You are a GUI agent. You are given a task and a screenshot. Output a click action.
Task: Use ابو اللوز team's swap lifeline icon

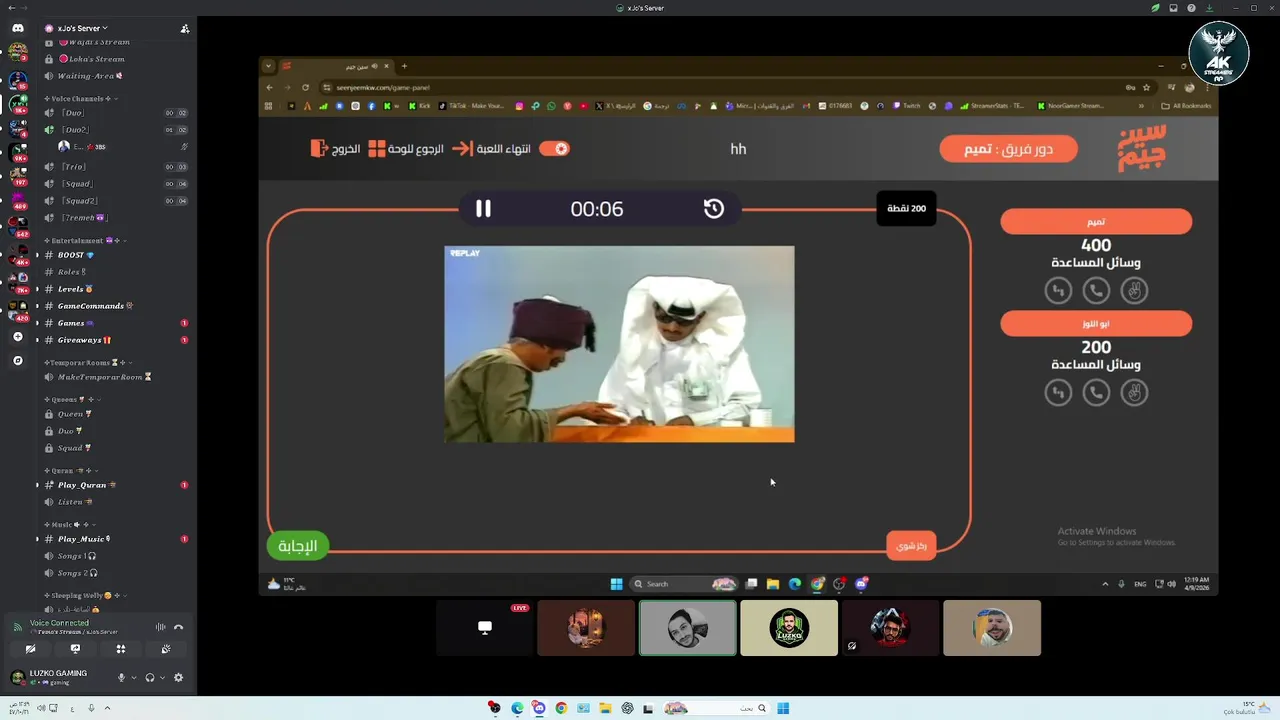click(1058, 392)
